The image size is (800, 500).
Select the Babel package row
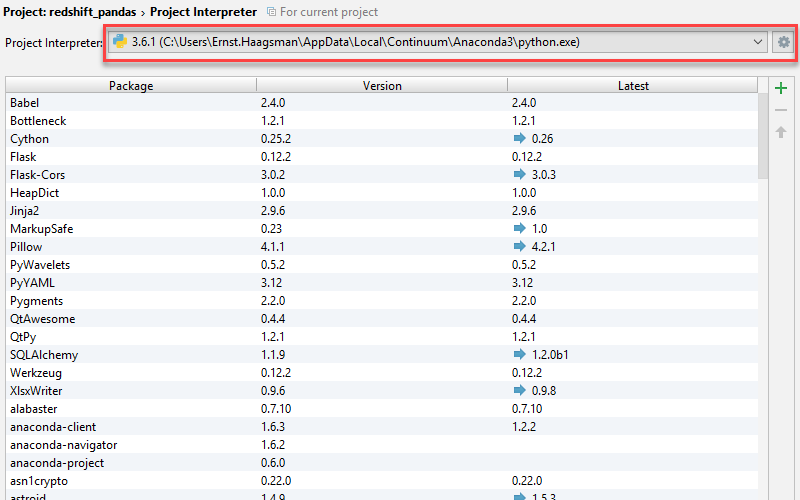[382, 103]
